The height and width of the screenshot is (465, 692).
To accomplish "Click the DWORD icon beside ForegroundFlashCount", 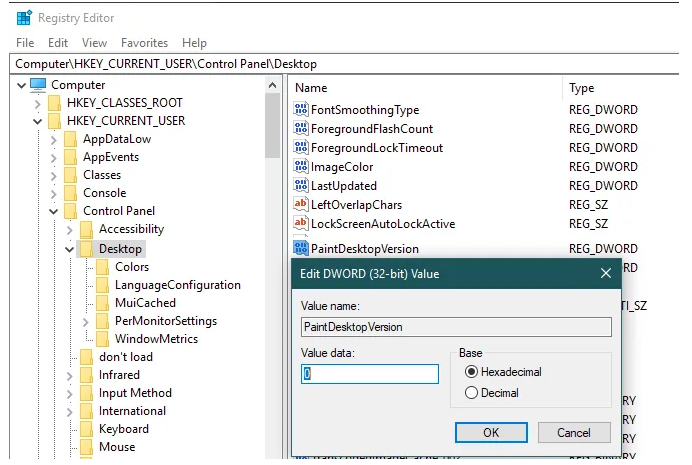I will tap(301, 128).
